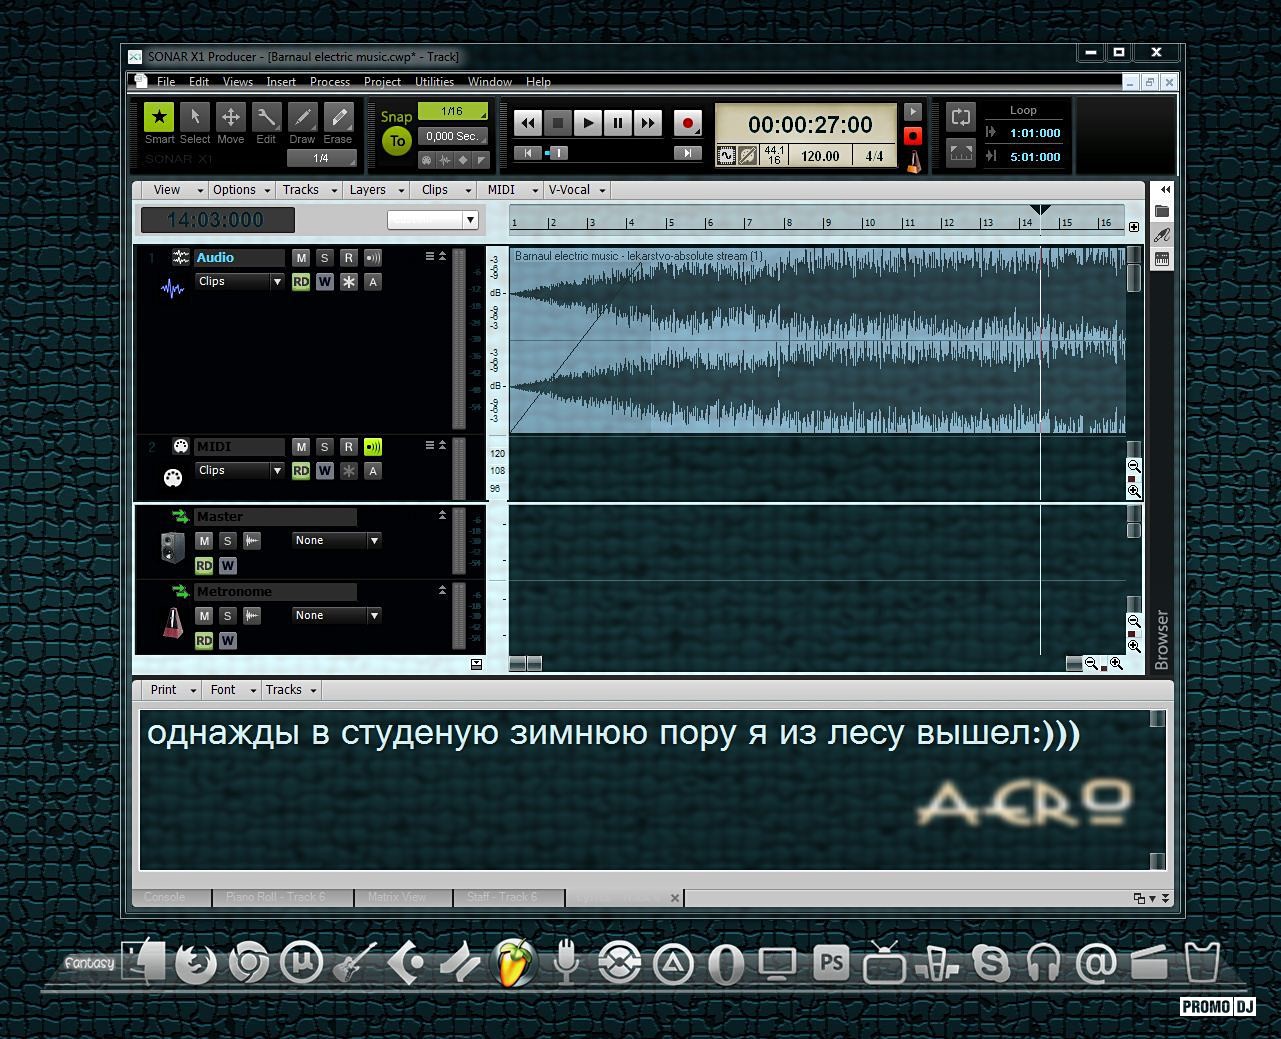Select the Smart tool
This screenshot has width=1281, height=1039.
click(x=159, y=119)
